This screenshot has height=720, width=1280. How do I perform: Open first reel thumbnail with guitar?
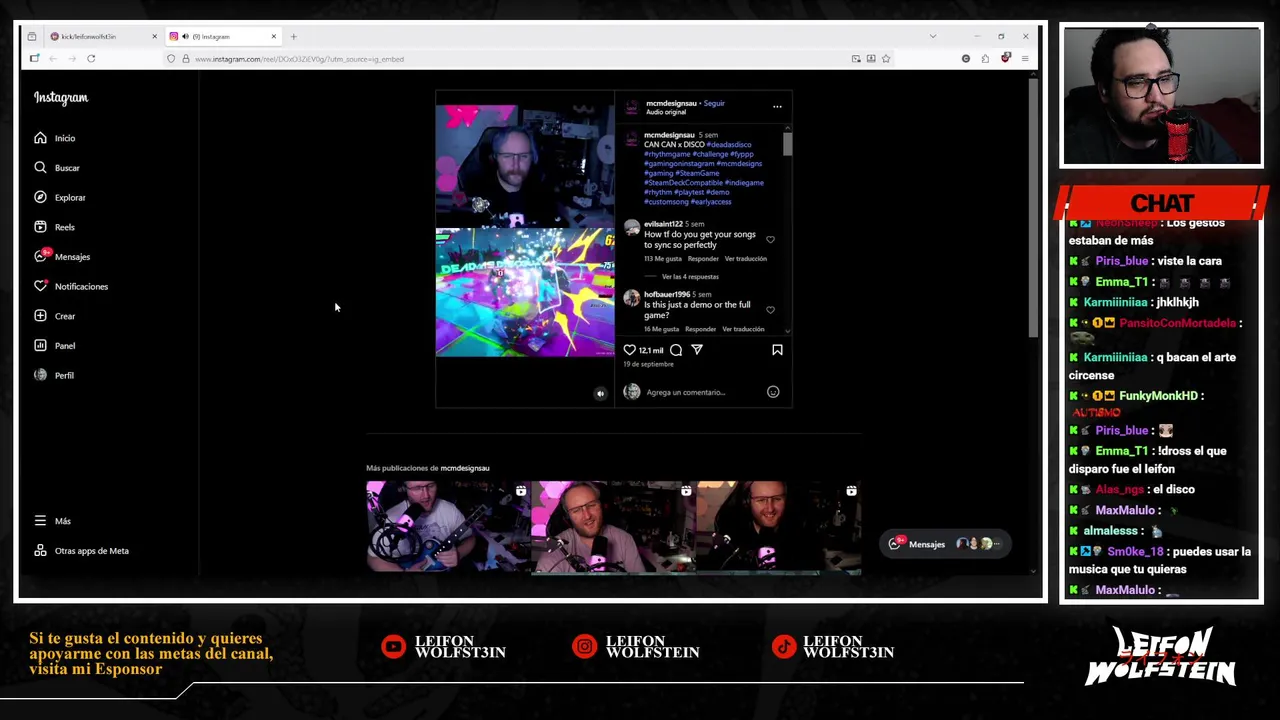pos(448,527)
